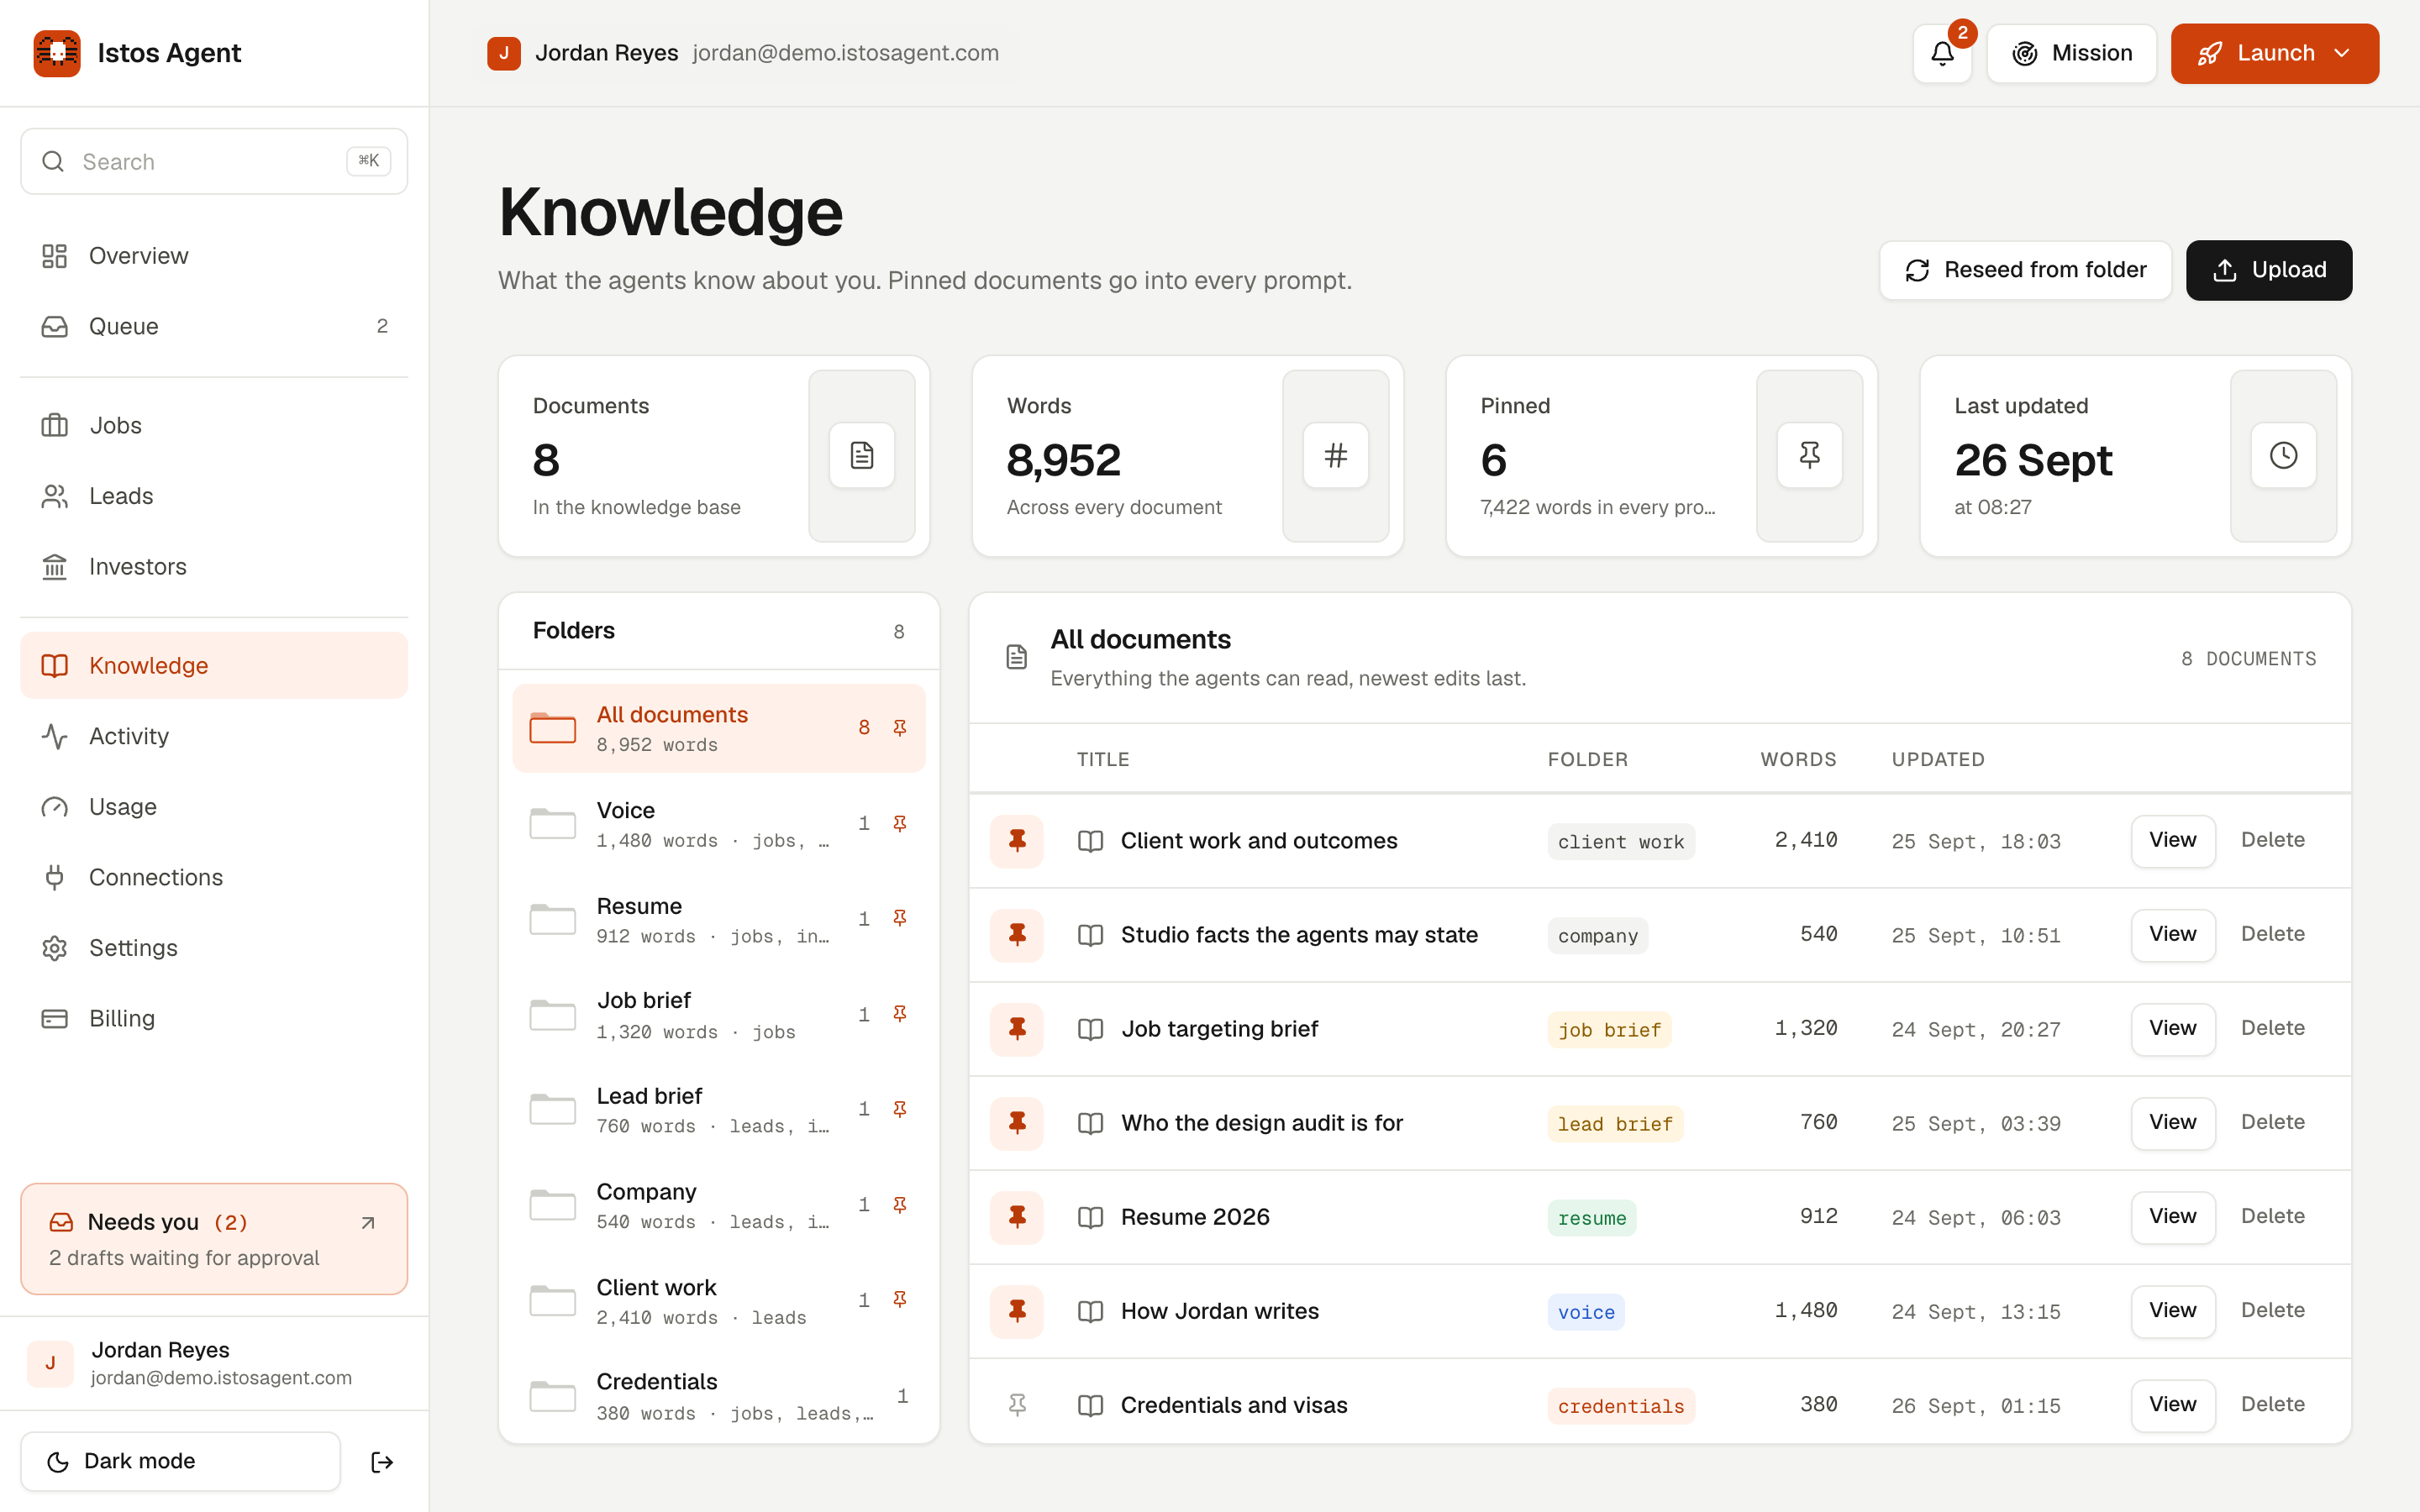
Task: Unpin Client work and outcomes document
Action: (x=1017, y=841)
